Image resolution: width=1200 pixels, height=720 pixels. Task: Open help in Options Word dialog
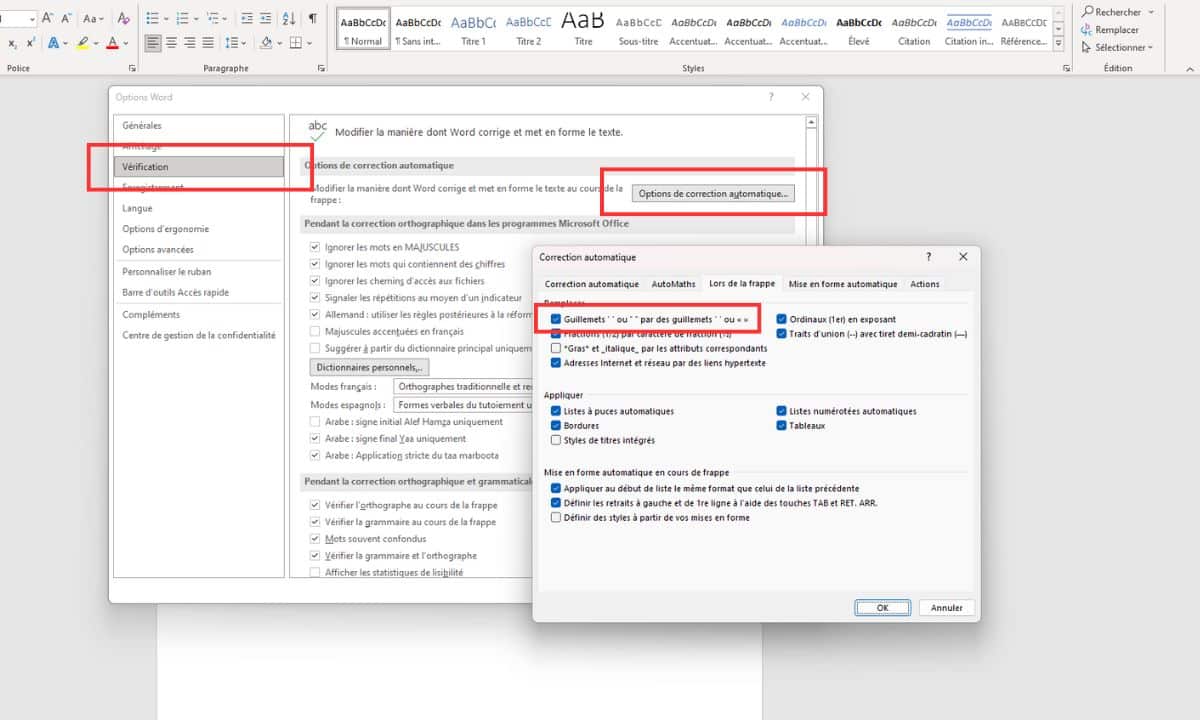771,97
